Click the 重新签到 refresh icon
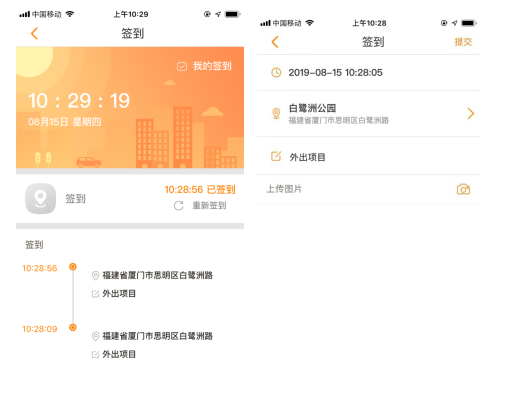This screenshot has height=393, width=505. click(x=179, y=206)
